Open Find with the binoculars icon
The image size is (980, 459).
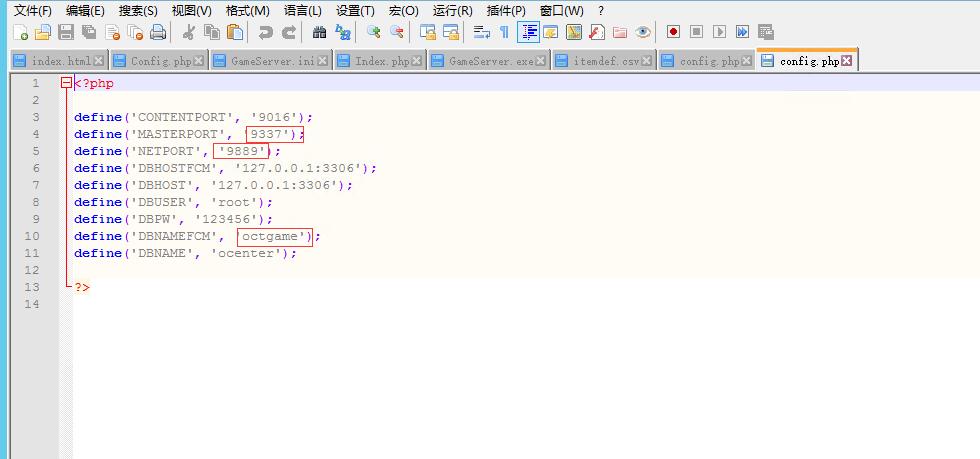pos(320,32)
